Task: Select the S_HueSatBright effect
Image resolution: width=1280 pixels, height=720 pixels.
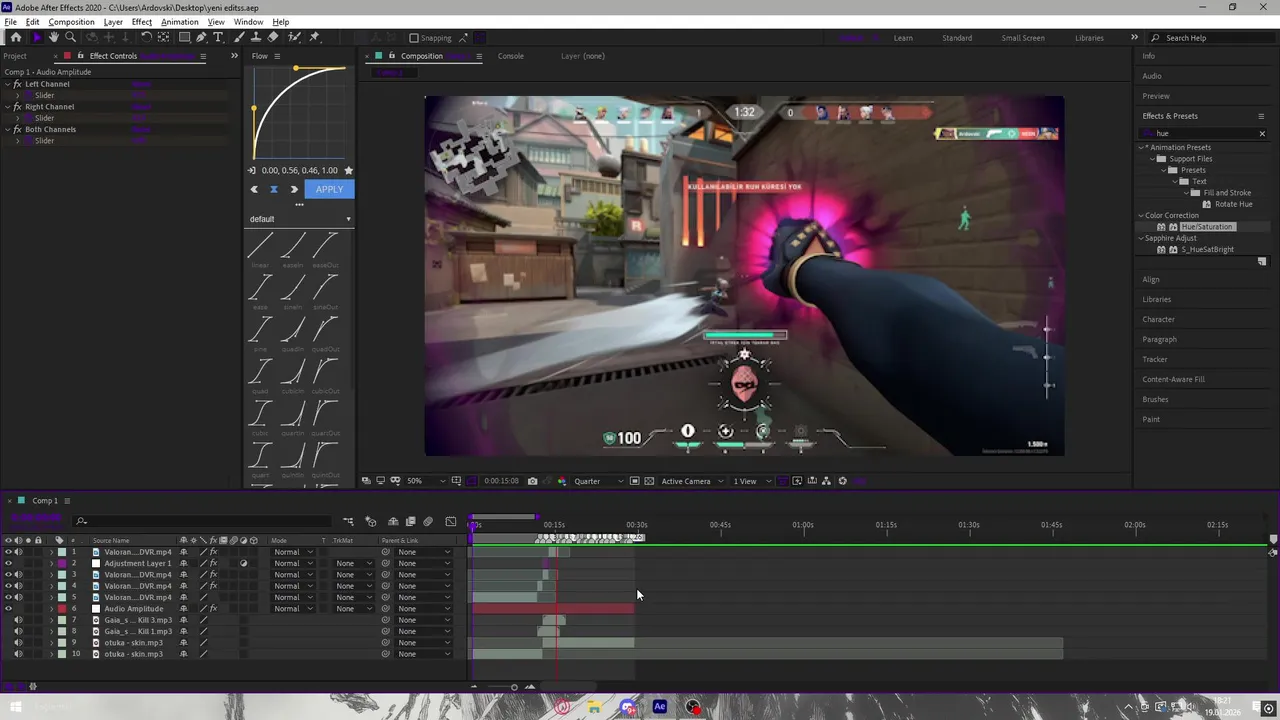Action: (1207, 250)
